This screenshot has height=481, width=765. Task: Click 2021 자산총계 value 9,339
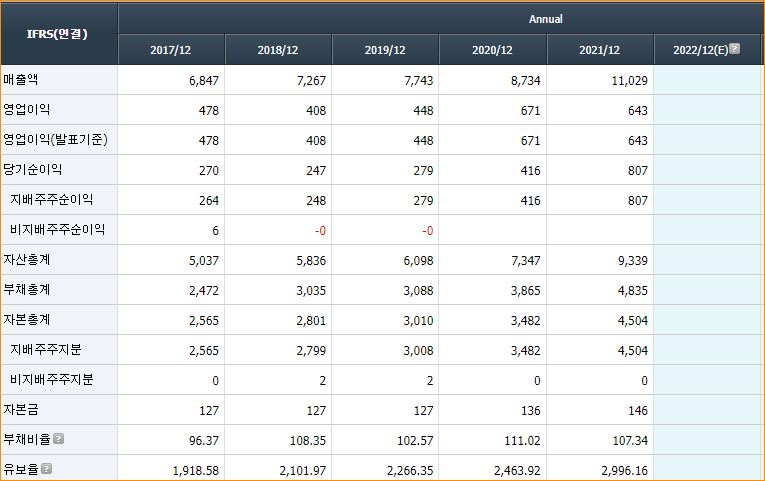[x=633, y=261]
